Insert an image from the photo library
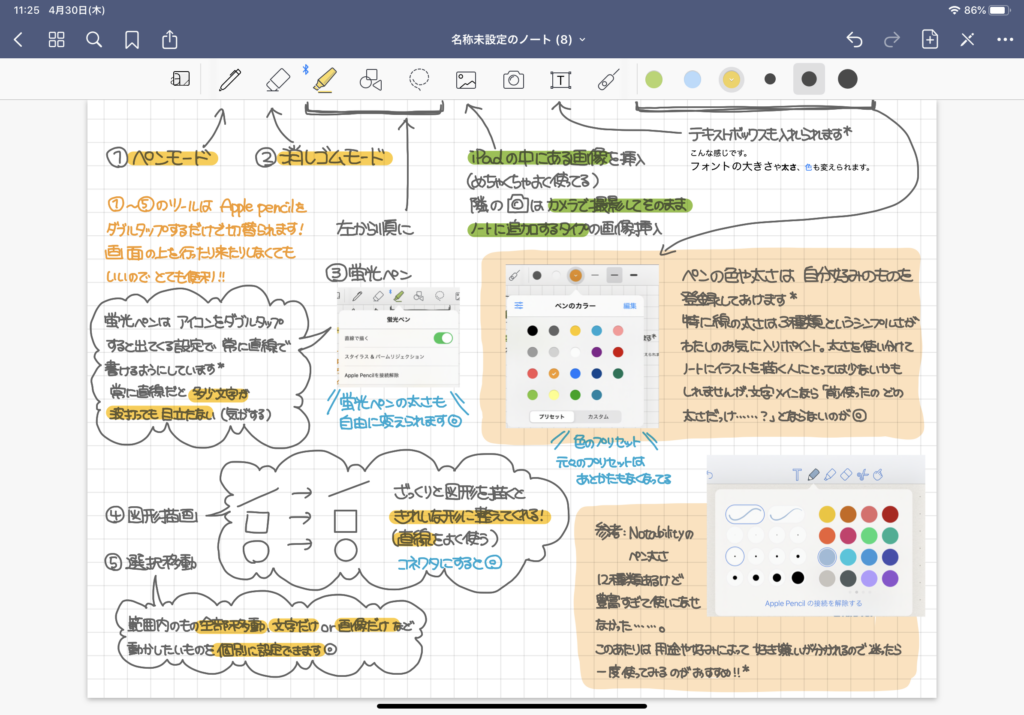1024x715 pixels. pos(465,80)
